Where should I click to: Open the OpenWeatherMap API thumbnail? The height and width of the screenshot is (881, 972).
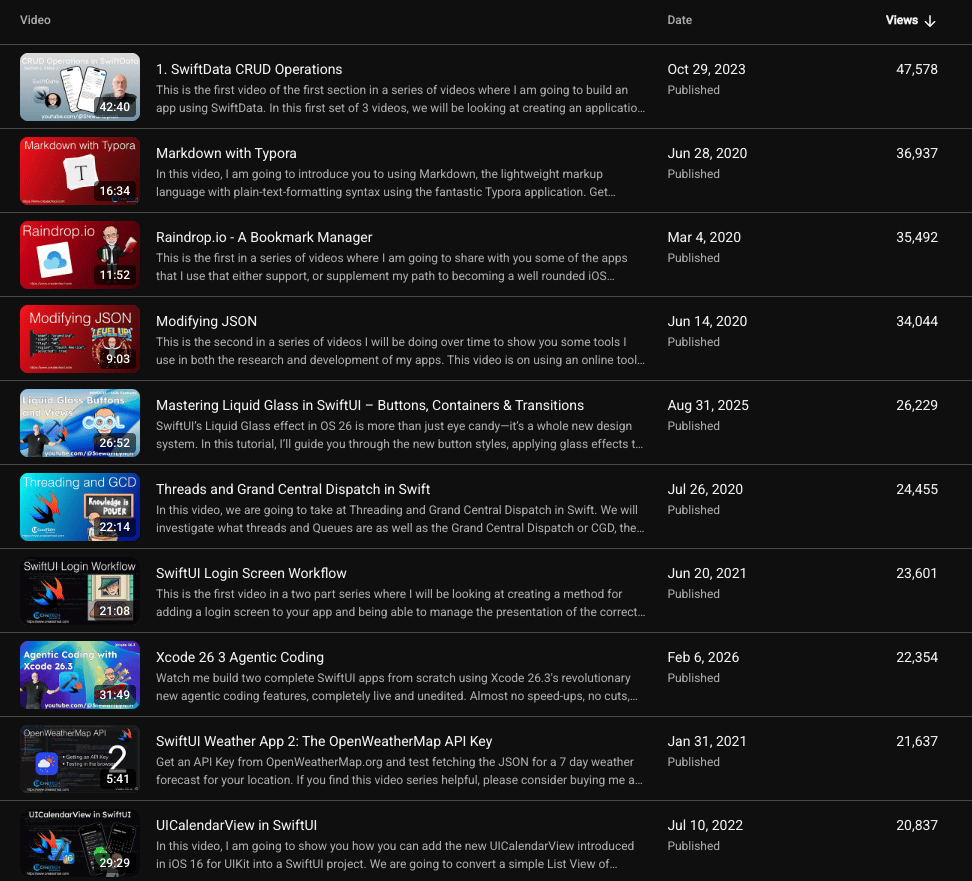tap(80, 759)
